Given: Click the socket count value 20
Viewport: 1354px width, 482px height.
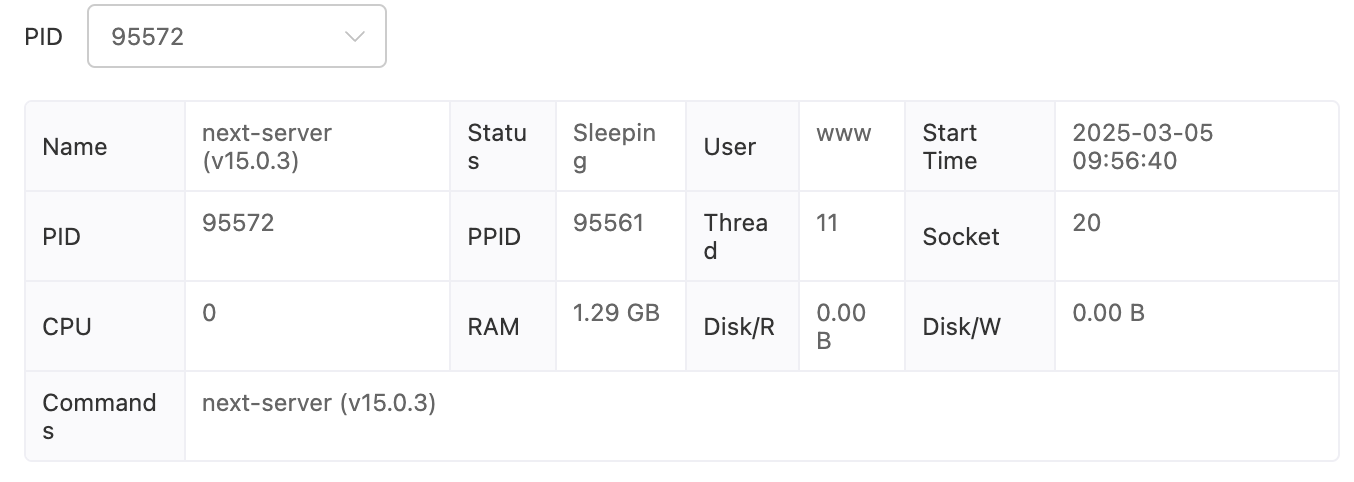Looking at the screenshot, I should pyautogui.click(x=1086, y=223).
